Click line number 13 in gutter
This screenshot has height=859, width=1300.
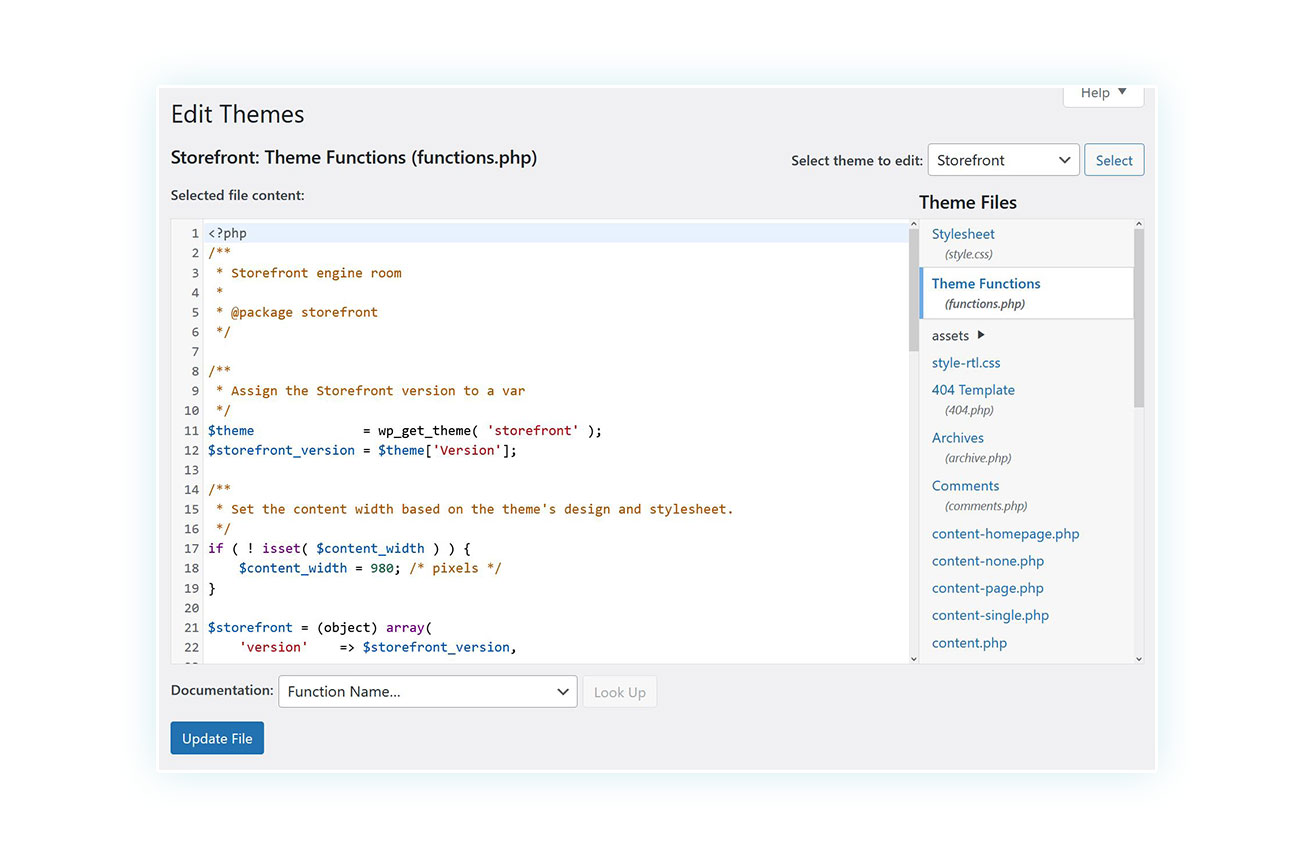pos(191,470)
